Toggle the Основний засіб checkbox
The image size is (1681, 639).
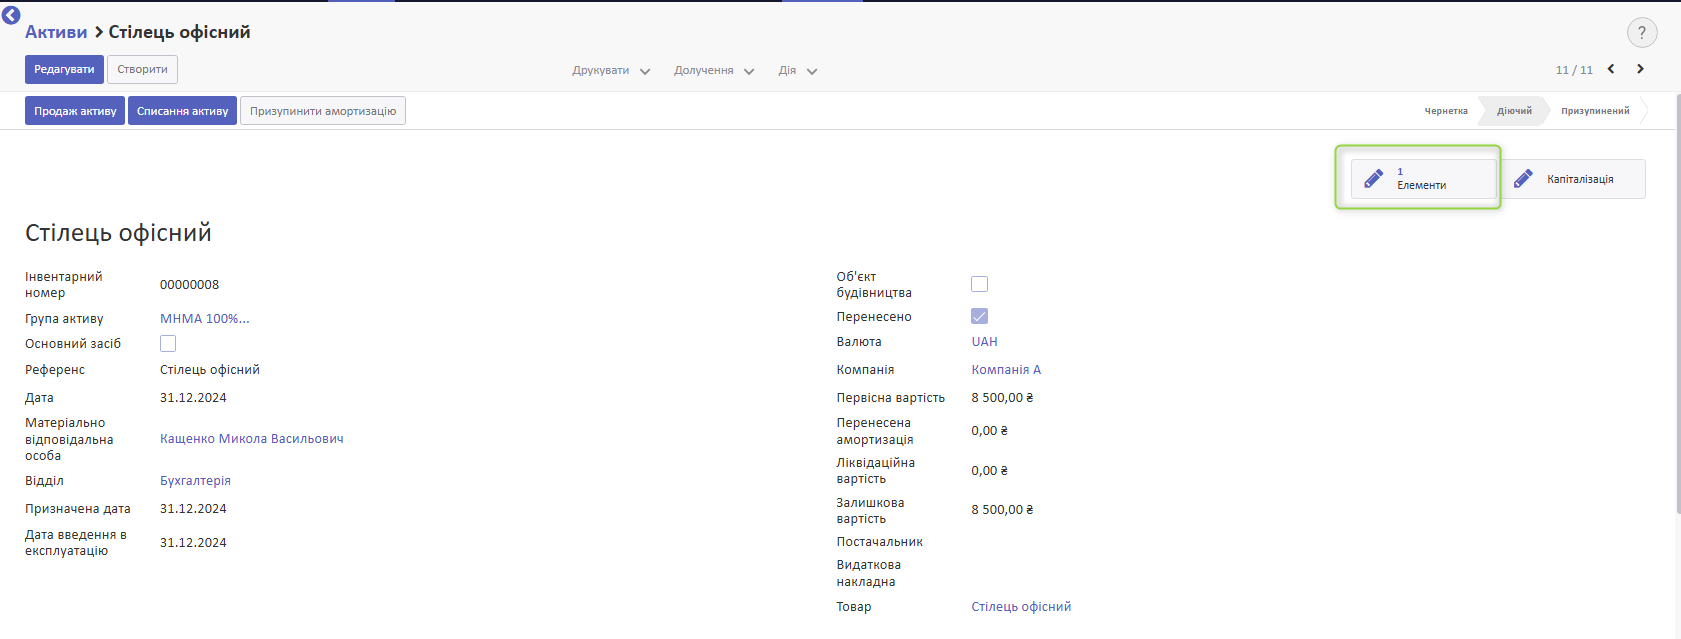tap(168, 343)
